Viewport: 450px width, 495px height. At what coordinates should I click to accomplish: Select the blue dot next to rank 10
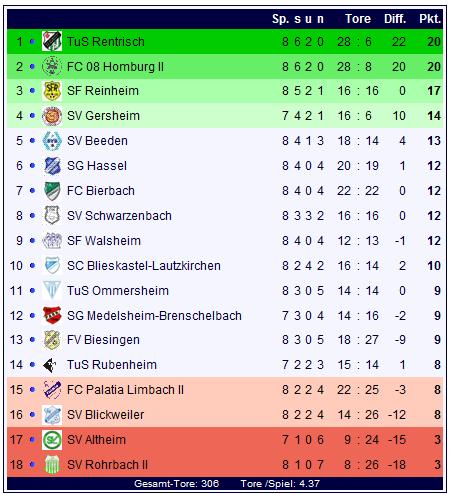32,266
